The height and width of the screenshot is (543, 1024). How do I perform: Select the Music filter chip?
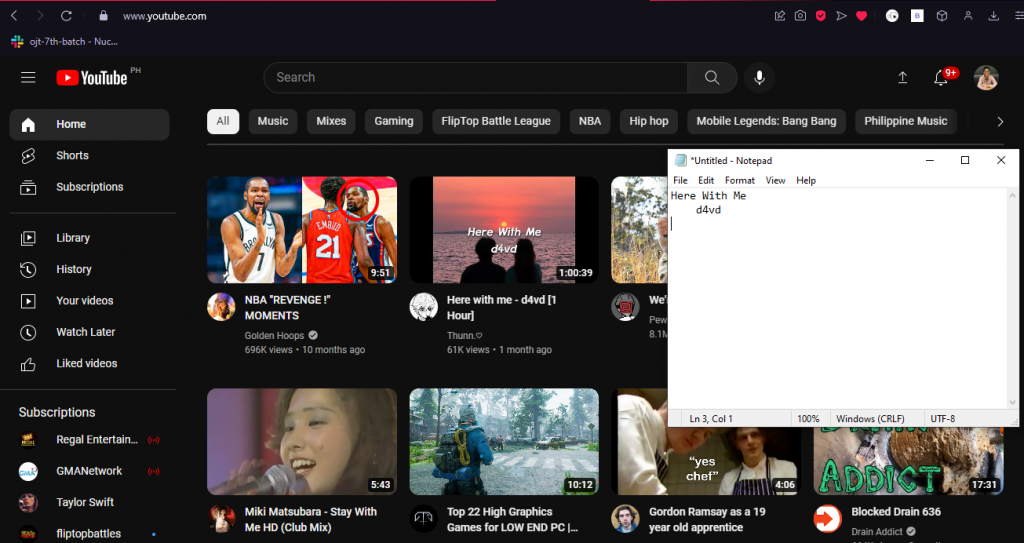pos(273,121)
